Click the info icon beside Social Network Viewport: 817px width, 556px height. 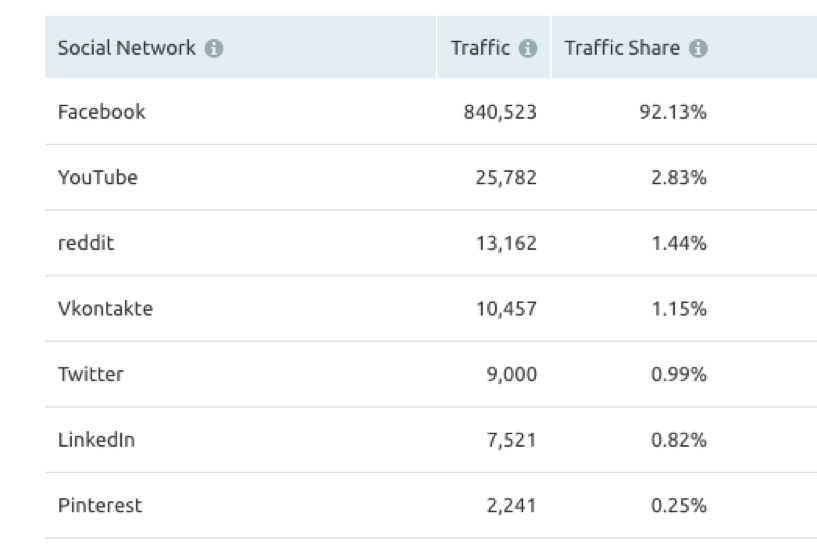[x=212, y=48]
